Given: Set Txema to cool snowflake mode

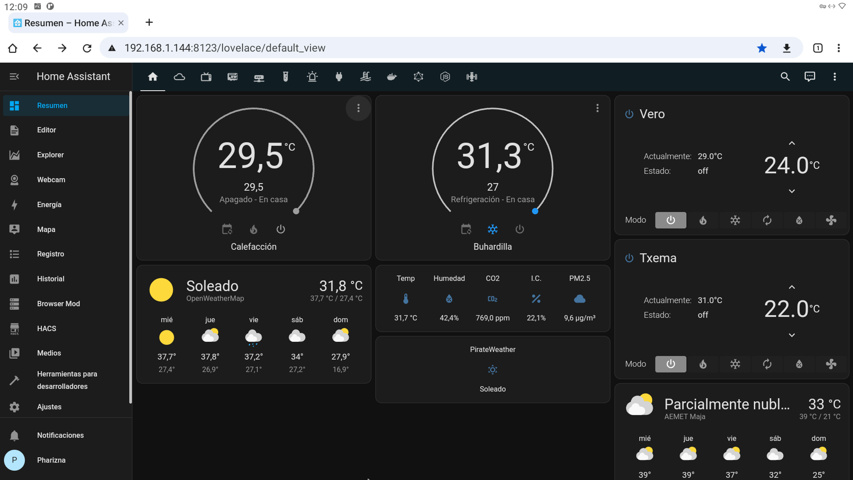Looking at the screenshot, I should click(x=735, y=364).
